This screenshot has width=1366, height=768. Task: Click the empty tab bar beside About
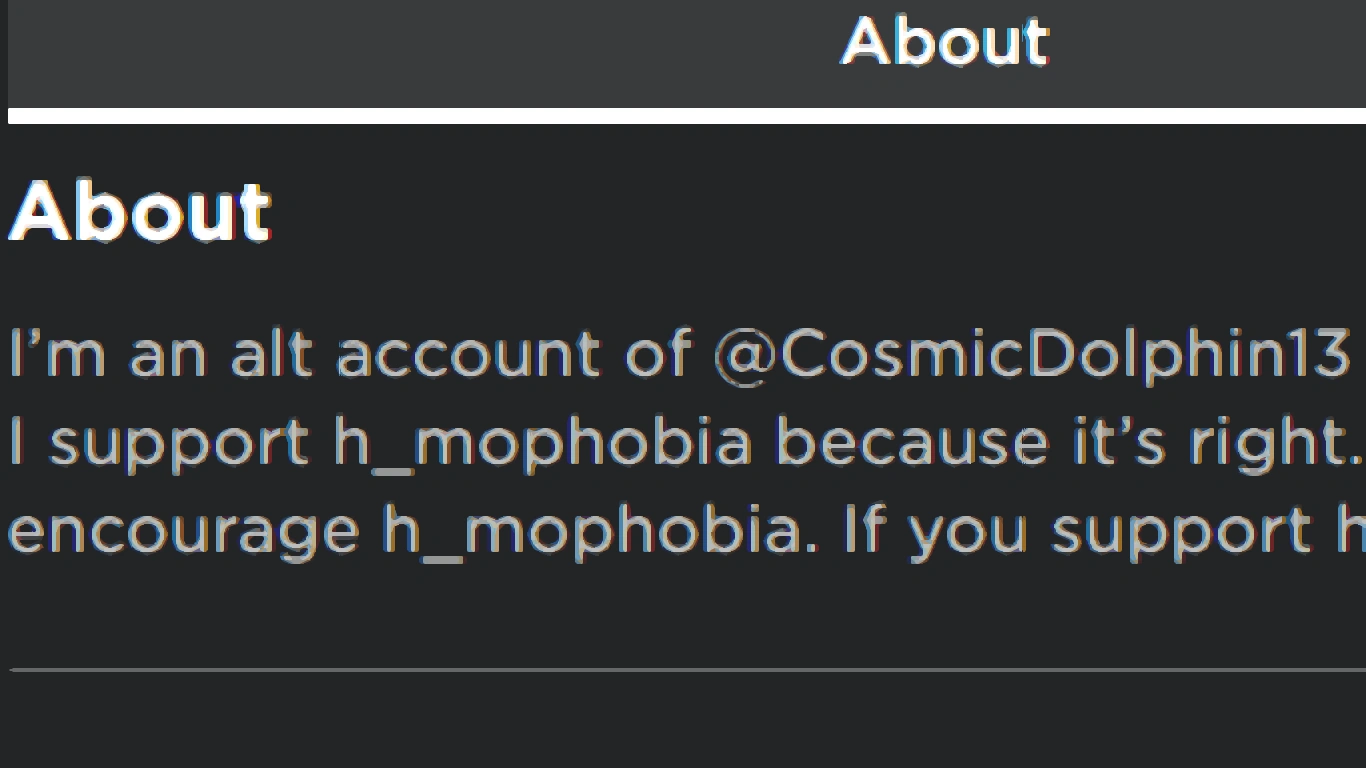(x=400, y=50)
